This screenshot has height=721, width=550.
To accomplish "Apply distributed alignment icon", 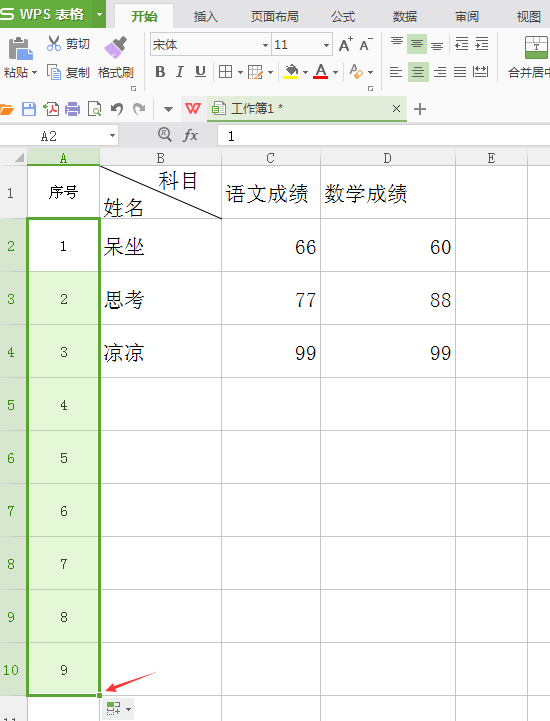I will [x=481, y=72].
